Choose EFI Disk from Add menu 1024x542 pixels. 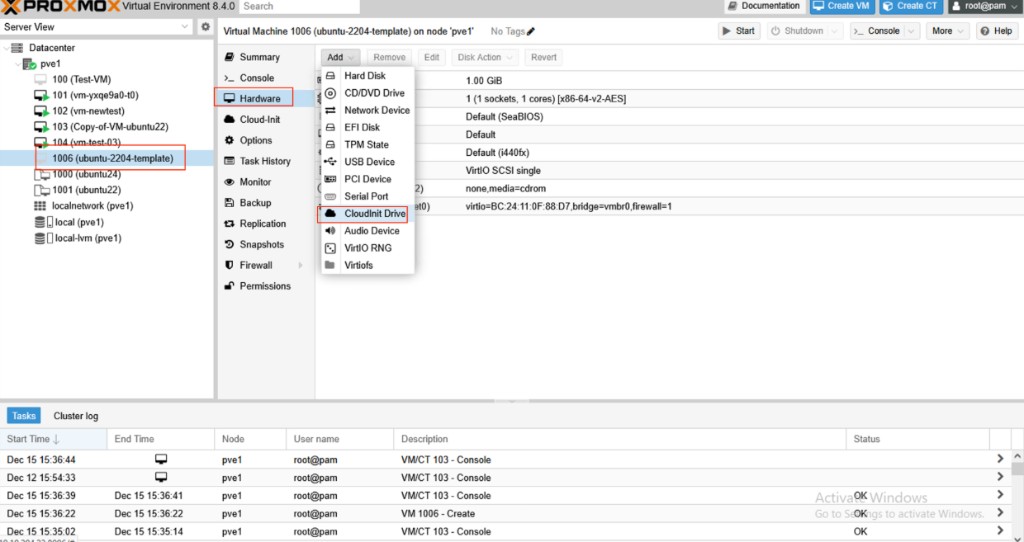click(x=368, y=127)
